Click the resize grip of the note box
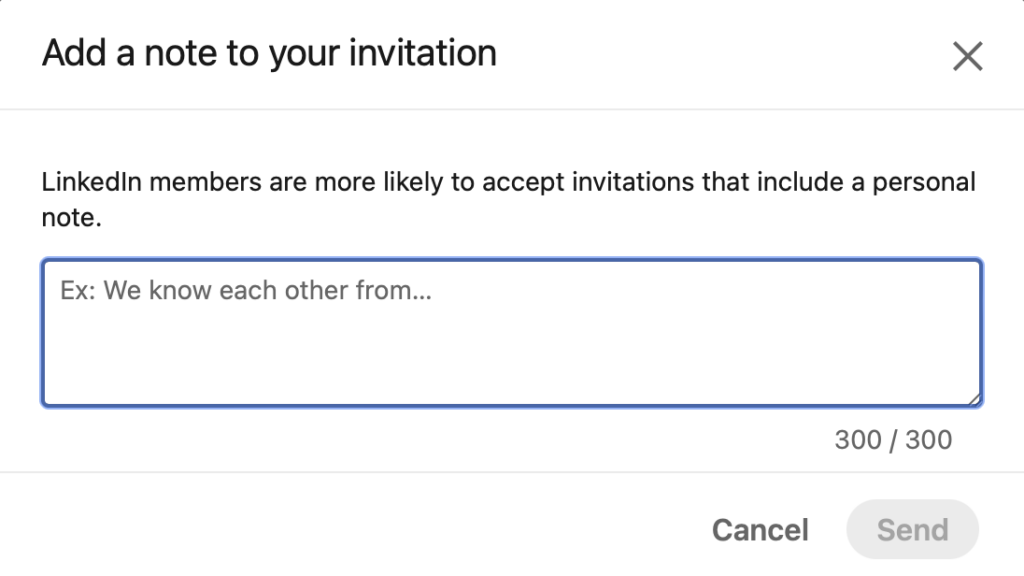 (974, 399)
